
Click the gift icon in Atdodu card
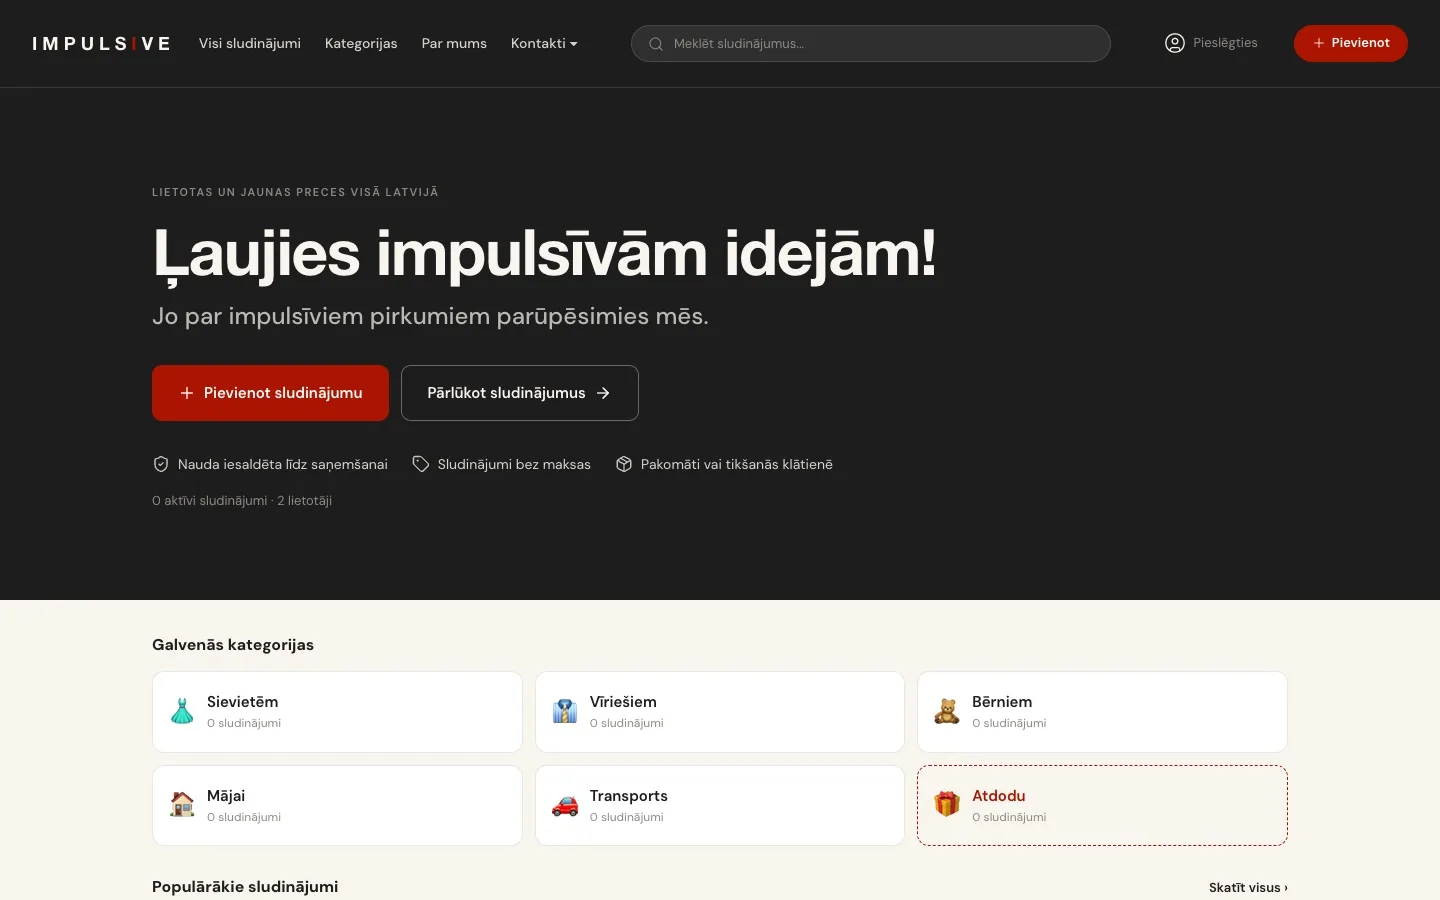point(947,804)
